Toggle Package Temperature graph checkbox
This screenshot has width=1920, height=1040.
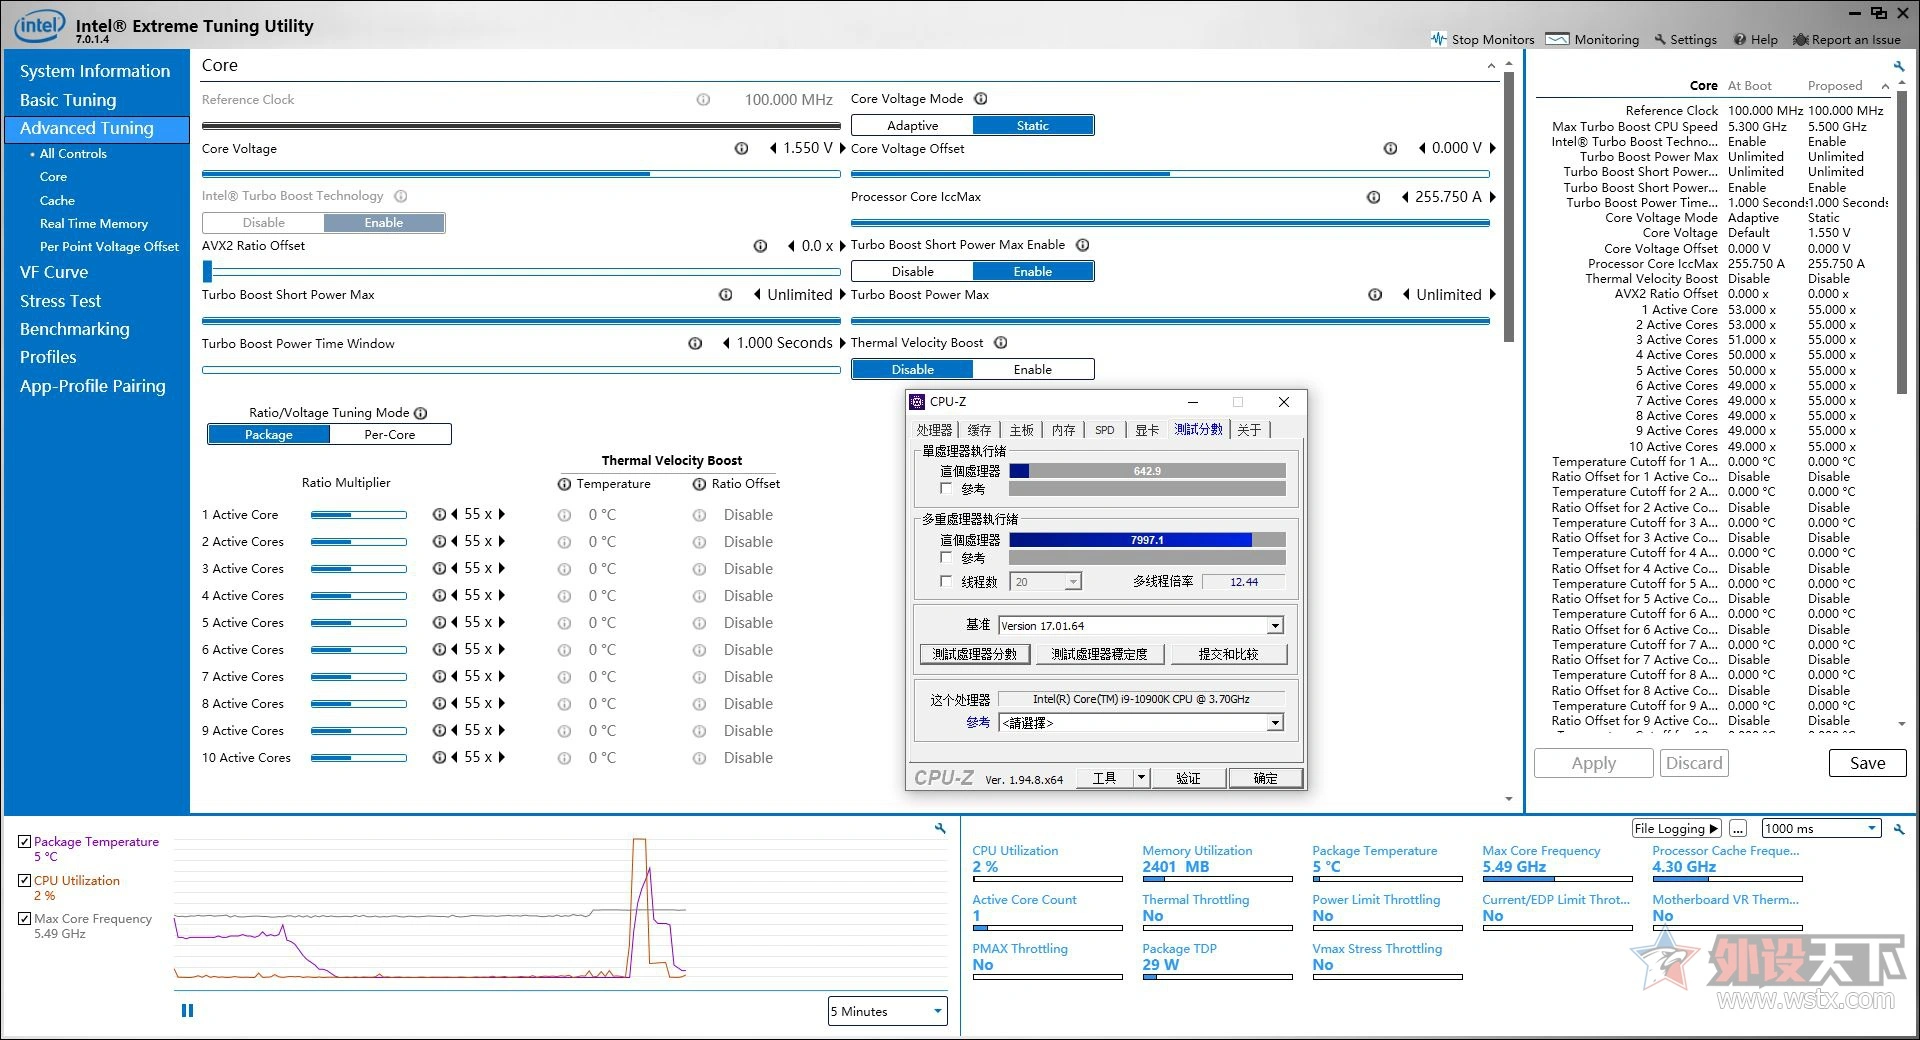[x=24, y=842]
